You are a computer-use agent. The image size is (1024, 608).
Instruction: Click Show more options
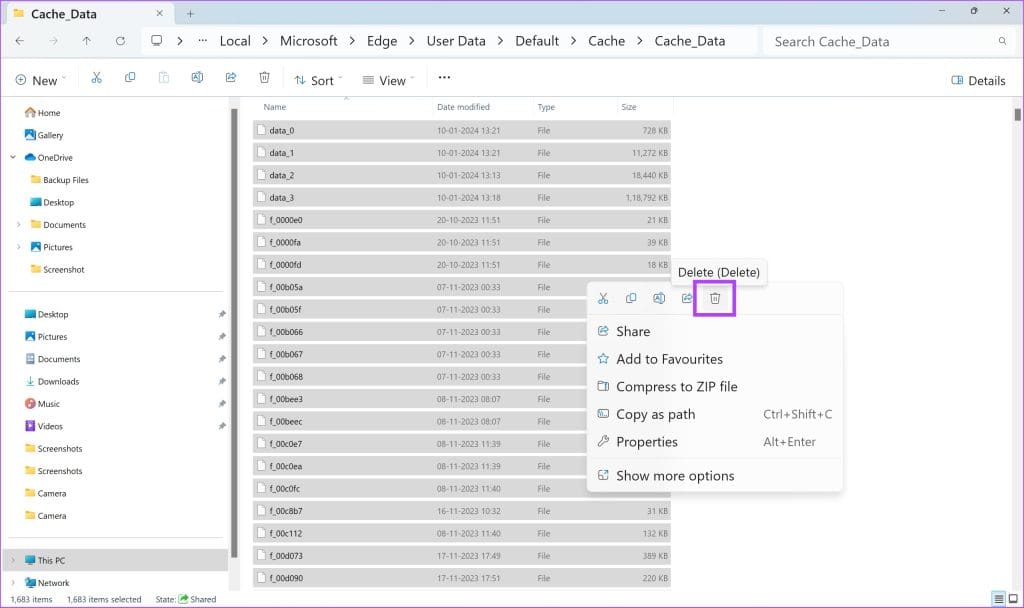click(673, 475)
